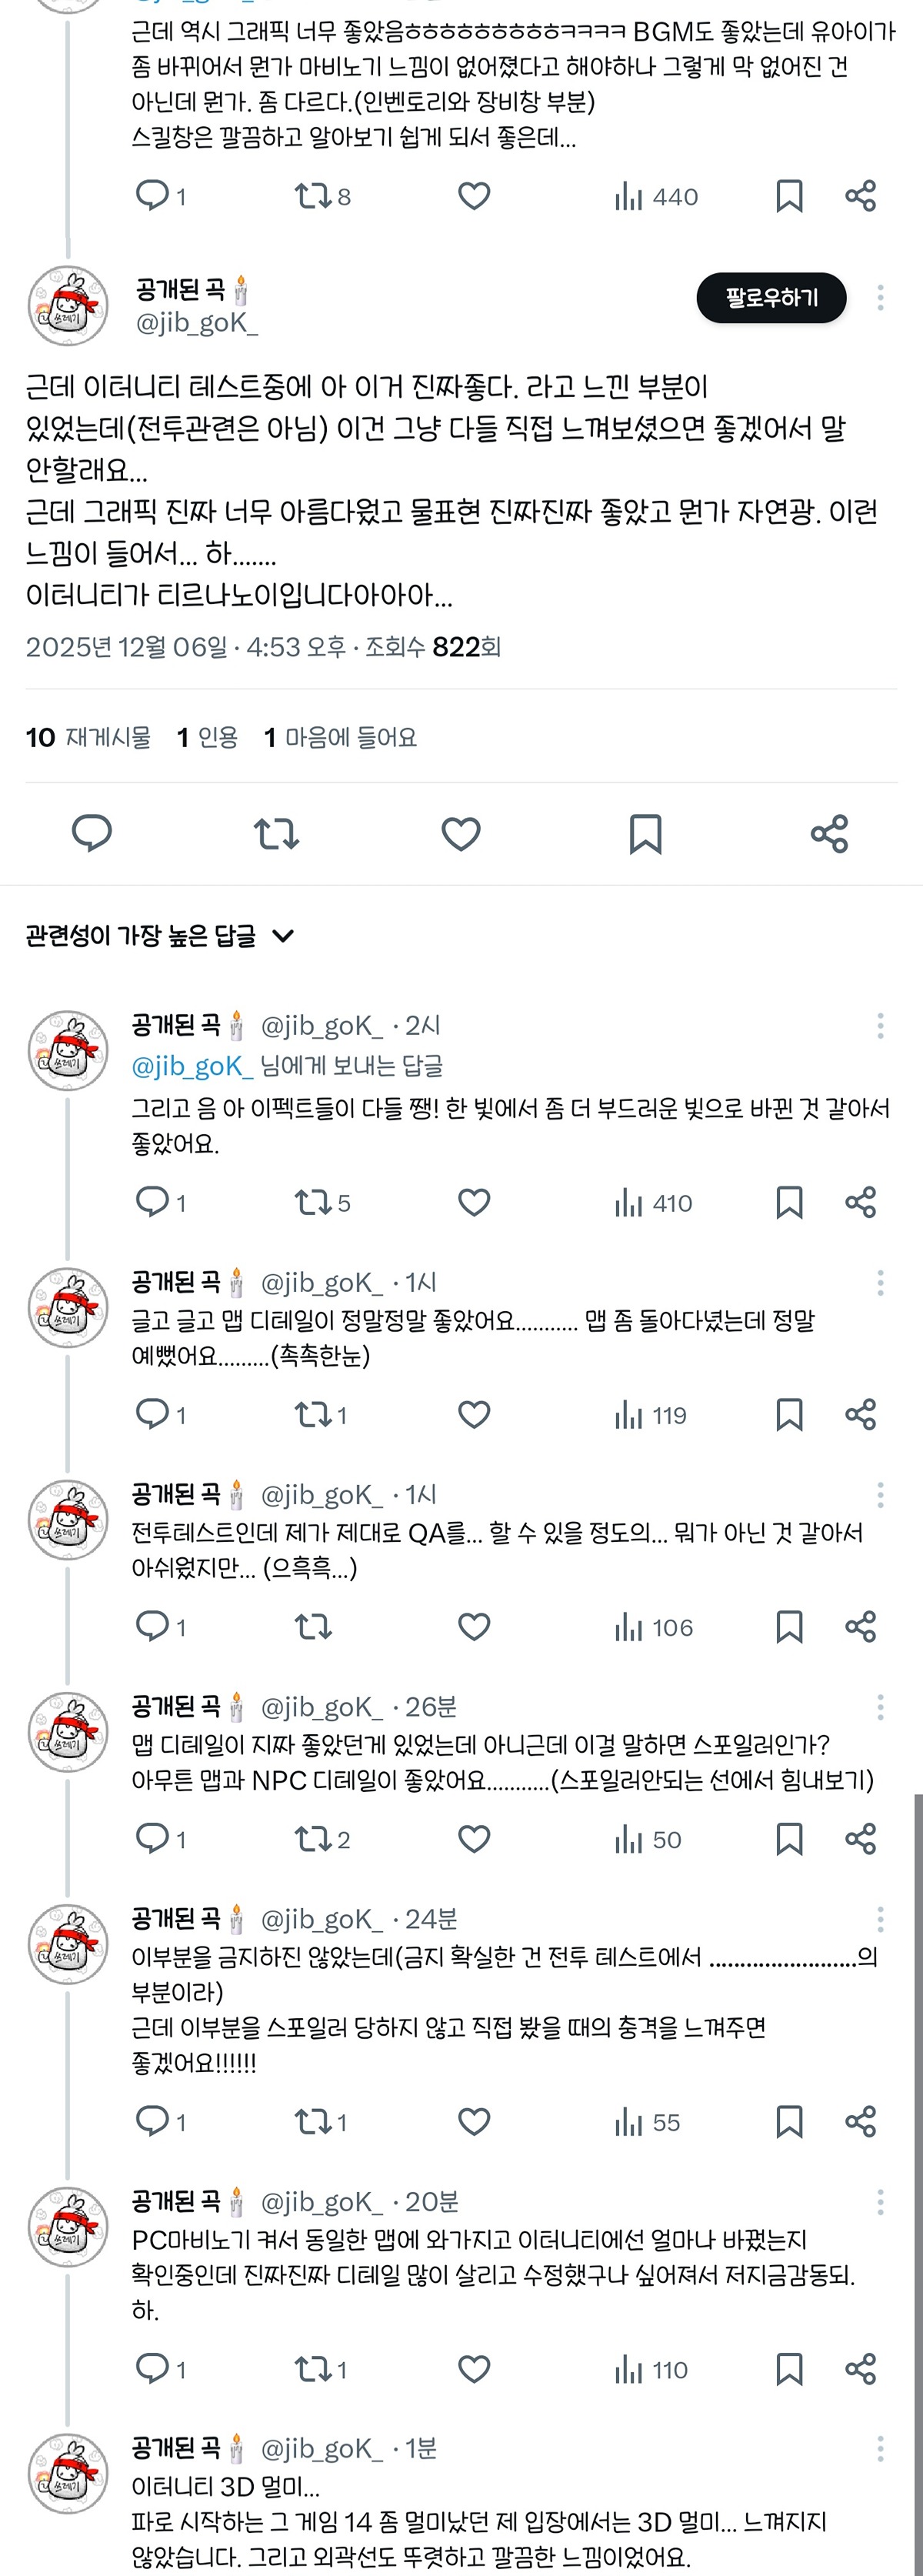Repost the reply with 410 views

coord(313,1202)
